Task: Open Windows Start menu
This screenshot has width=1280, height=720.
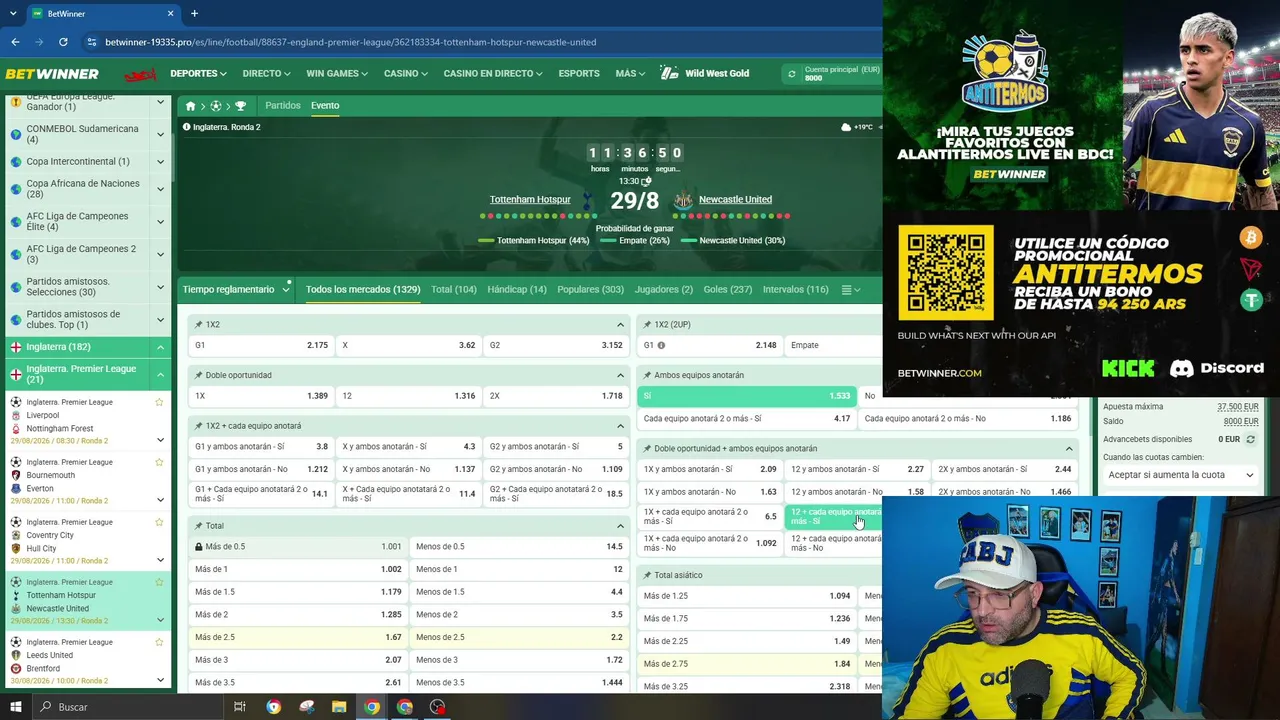Action: [x=15, y=707]
